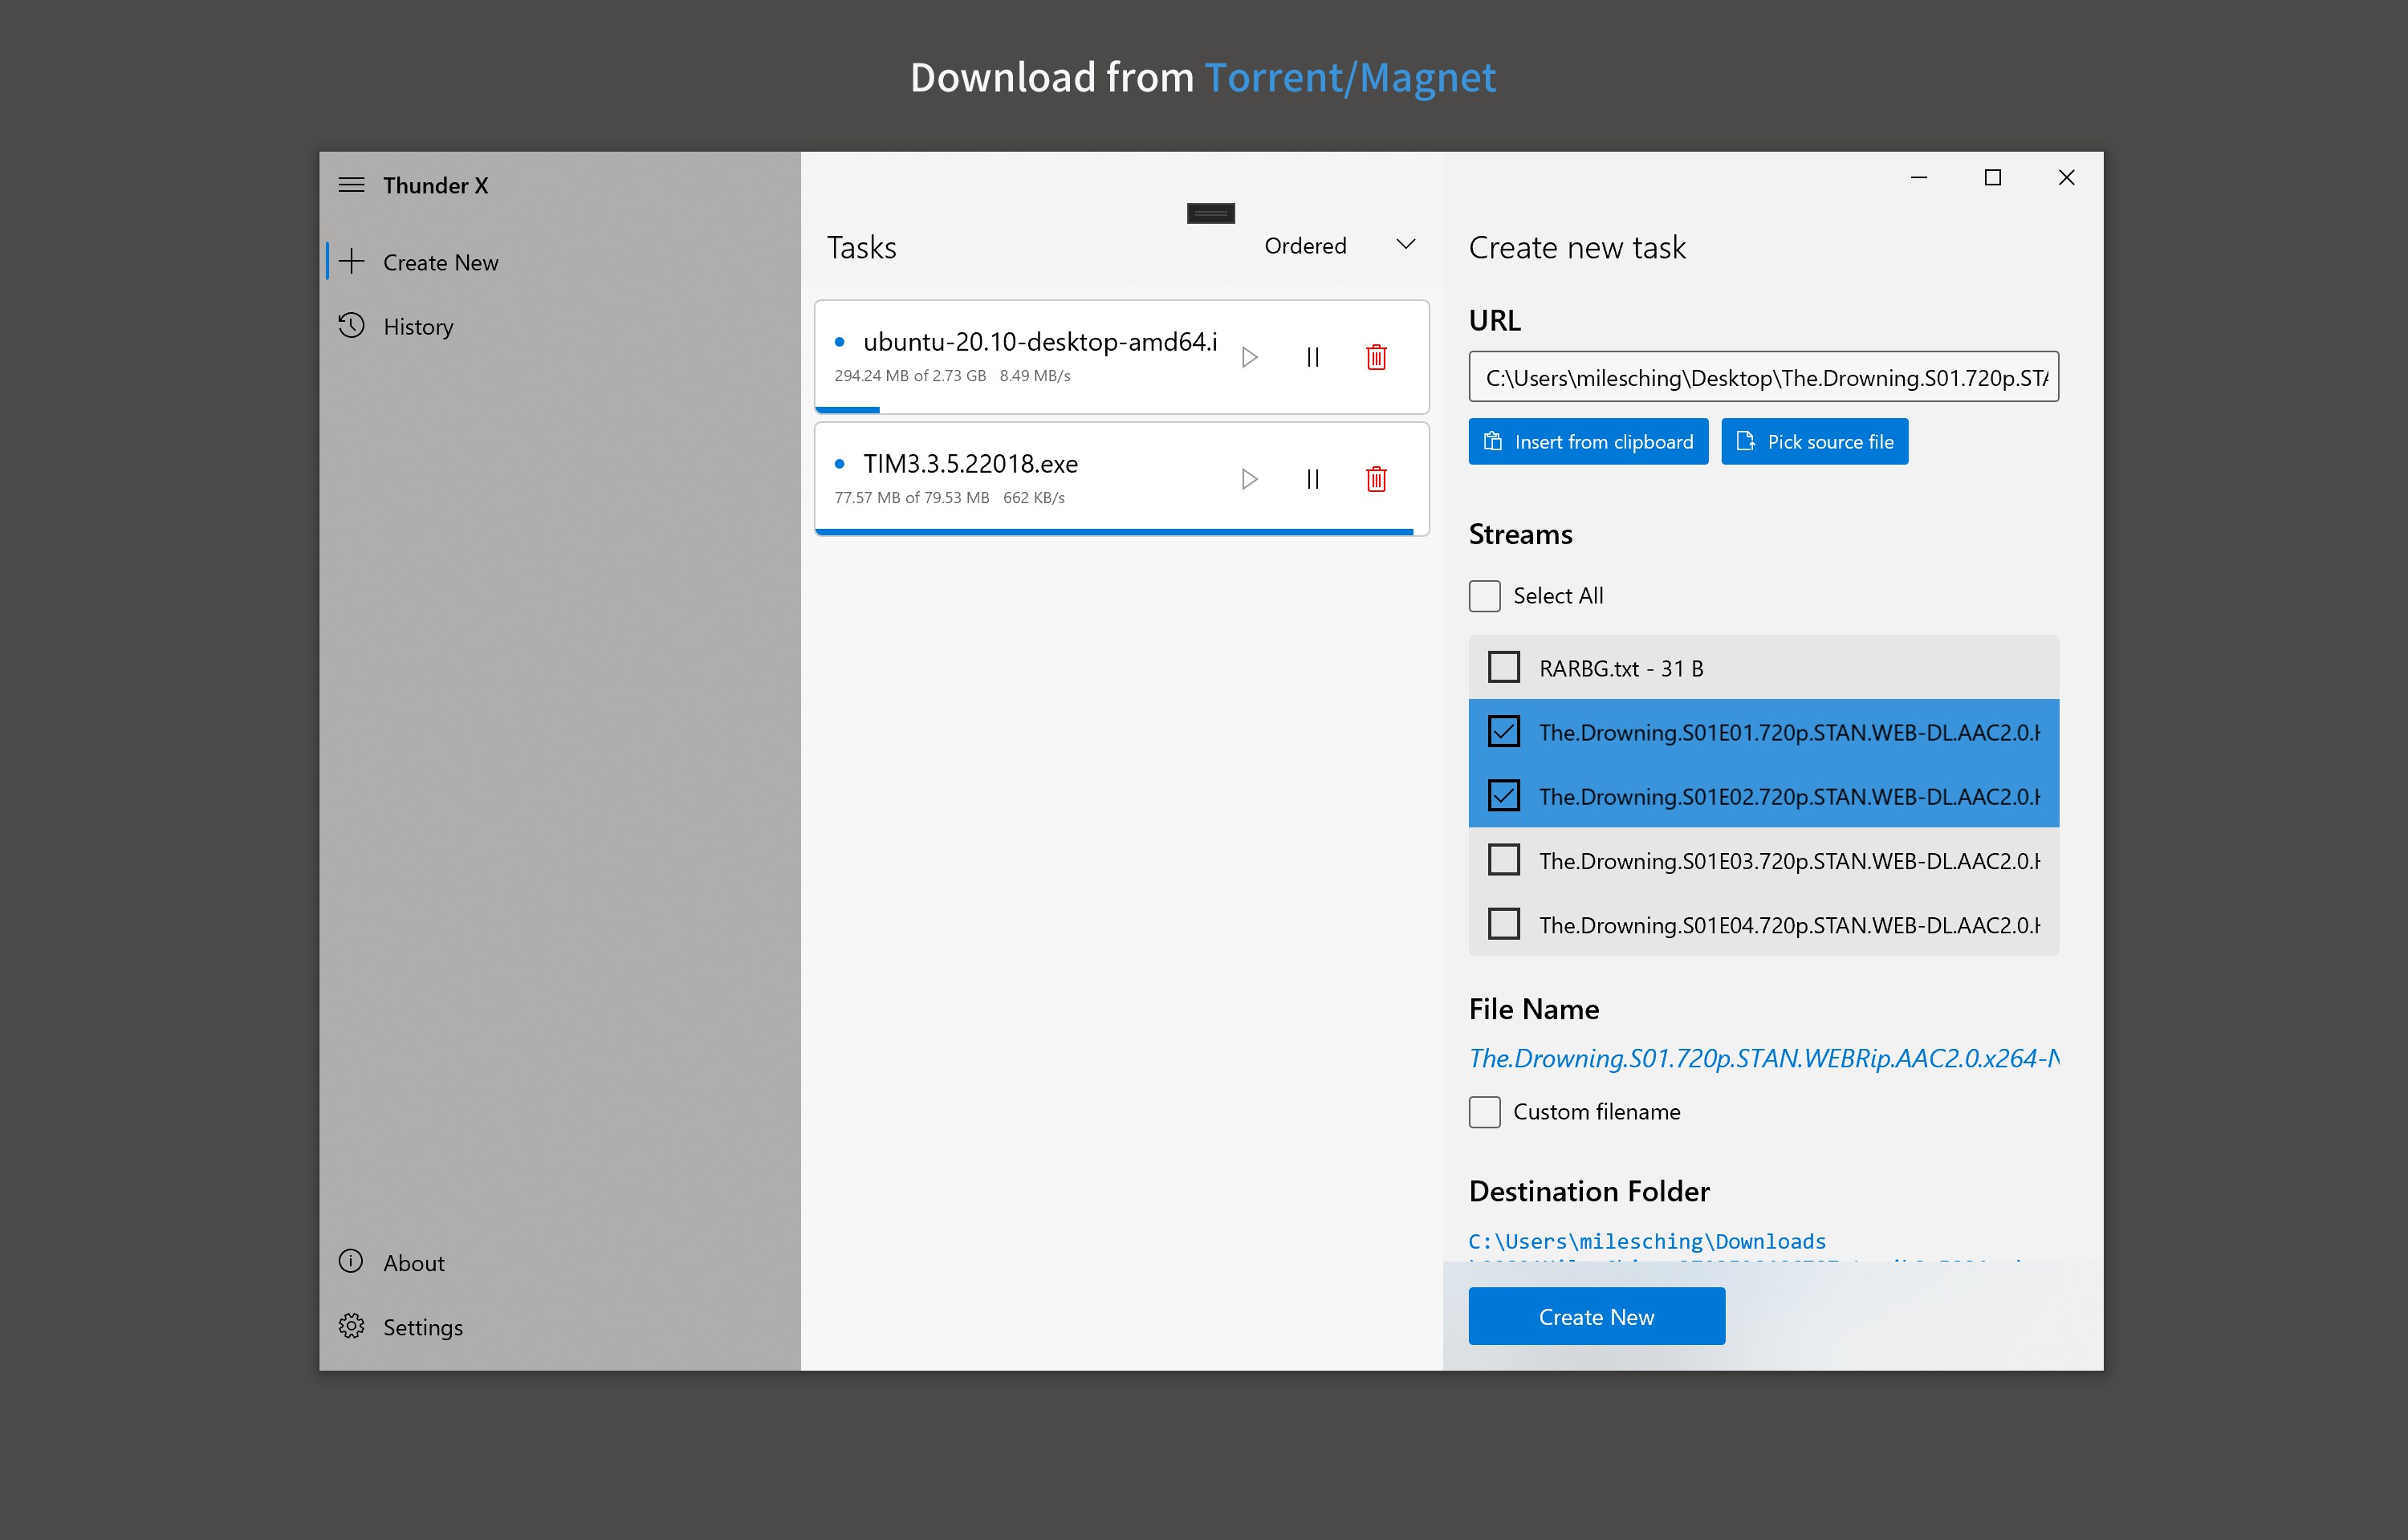The width and height of the screenshot is (2408, 1540).
Task: Click Insert from clipboard button
Action: click(x=1588, y=441)
